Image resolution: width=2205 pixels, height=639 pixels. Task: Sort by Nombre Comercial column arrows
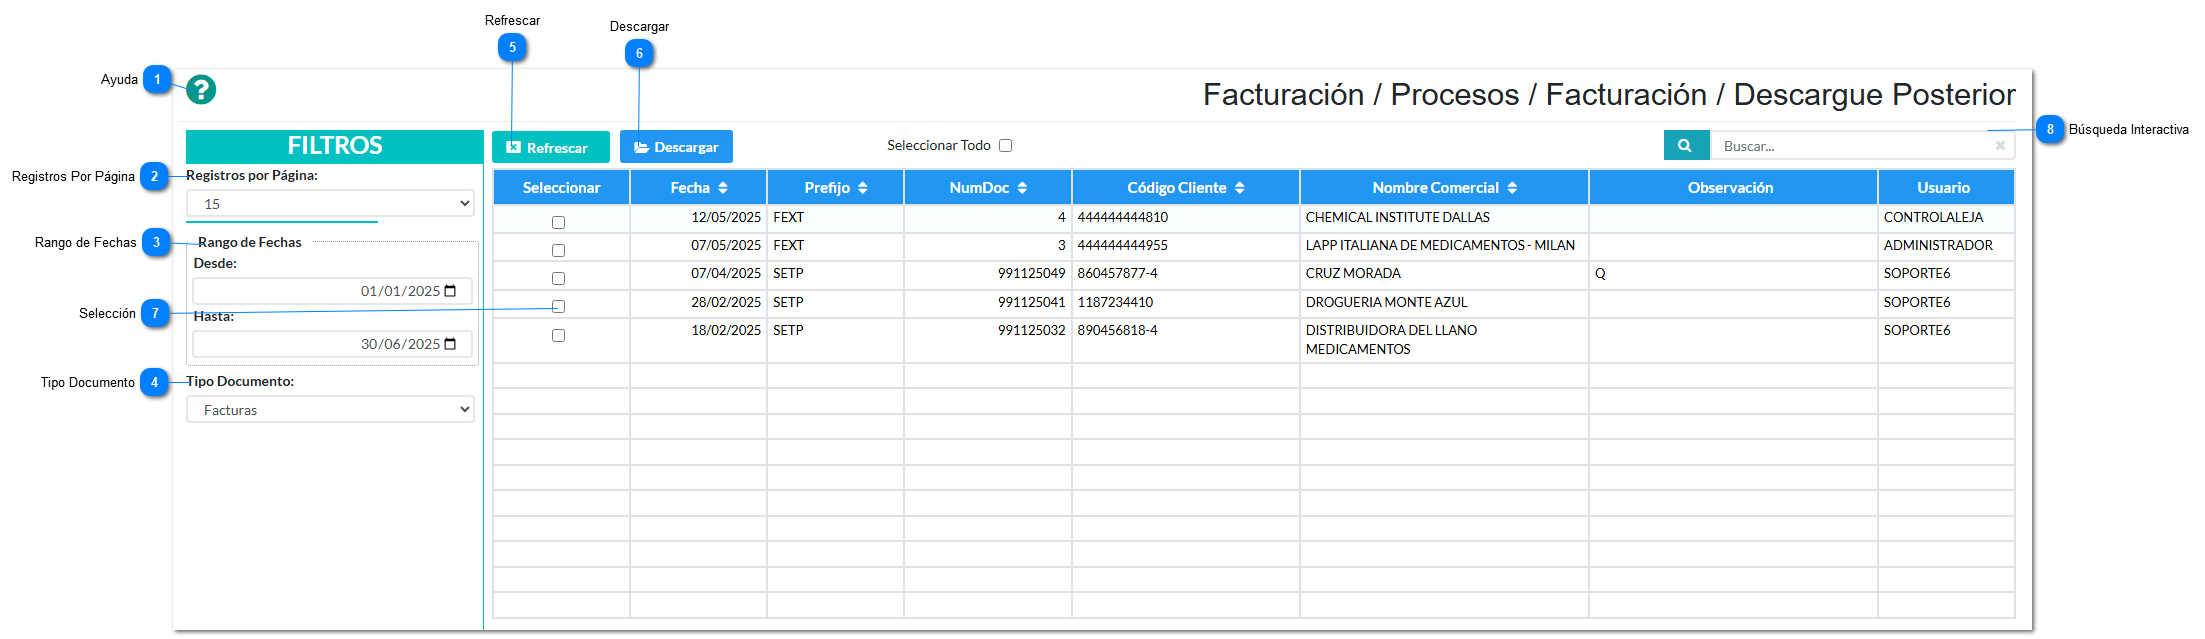pyautogui.click(x=1512, y=188)
